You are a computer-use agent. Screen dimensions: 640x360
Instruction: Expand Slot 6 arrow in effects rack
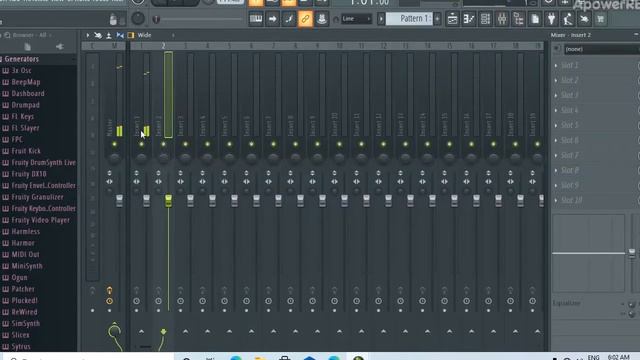pos(556,140)
